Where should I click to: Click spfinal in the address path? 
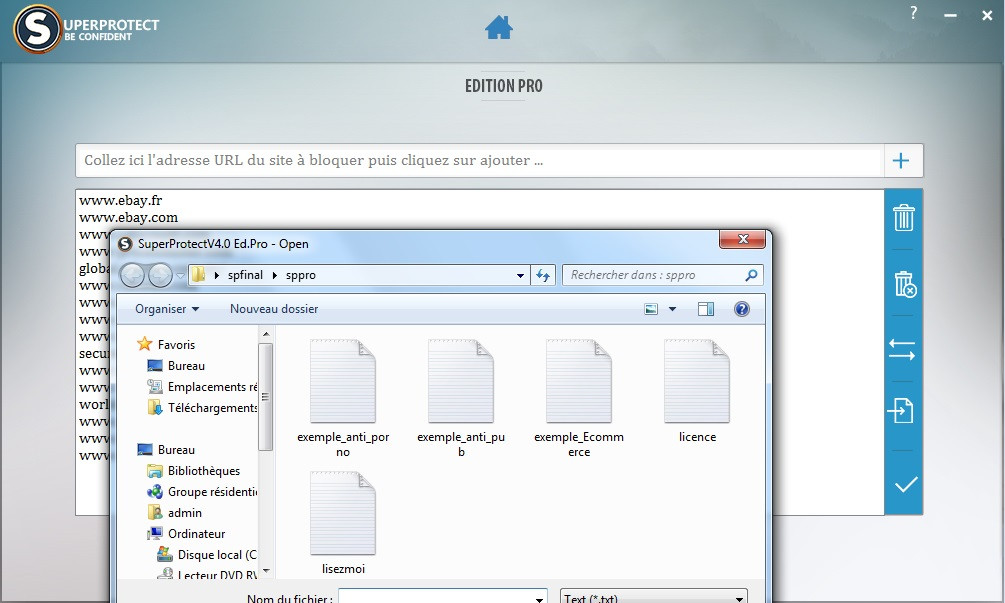(x=245, y=276)
